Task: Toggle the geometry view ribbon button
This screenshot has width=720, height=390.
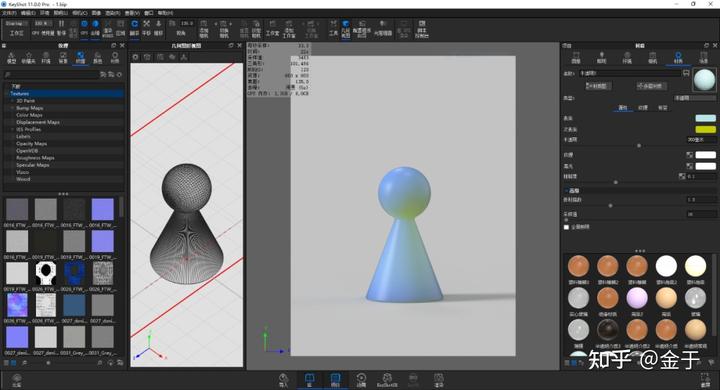Action: tap(345, 28)
